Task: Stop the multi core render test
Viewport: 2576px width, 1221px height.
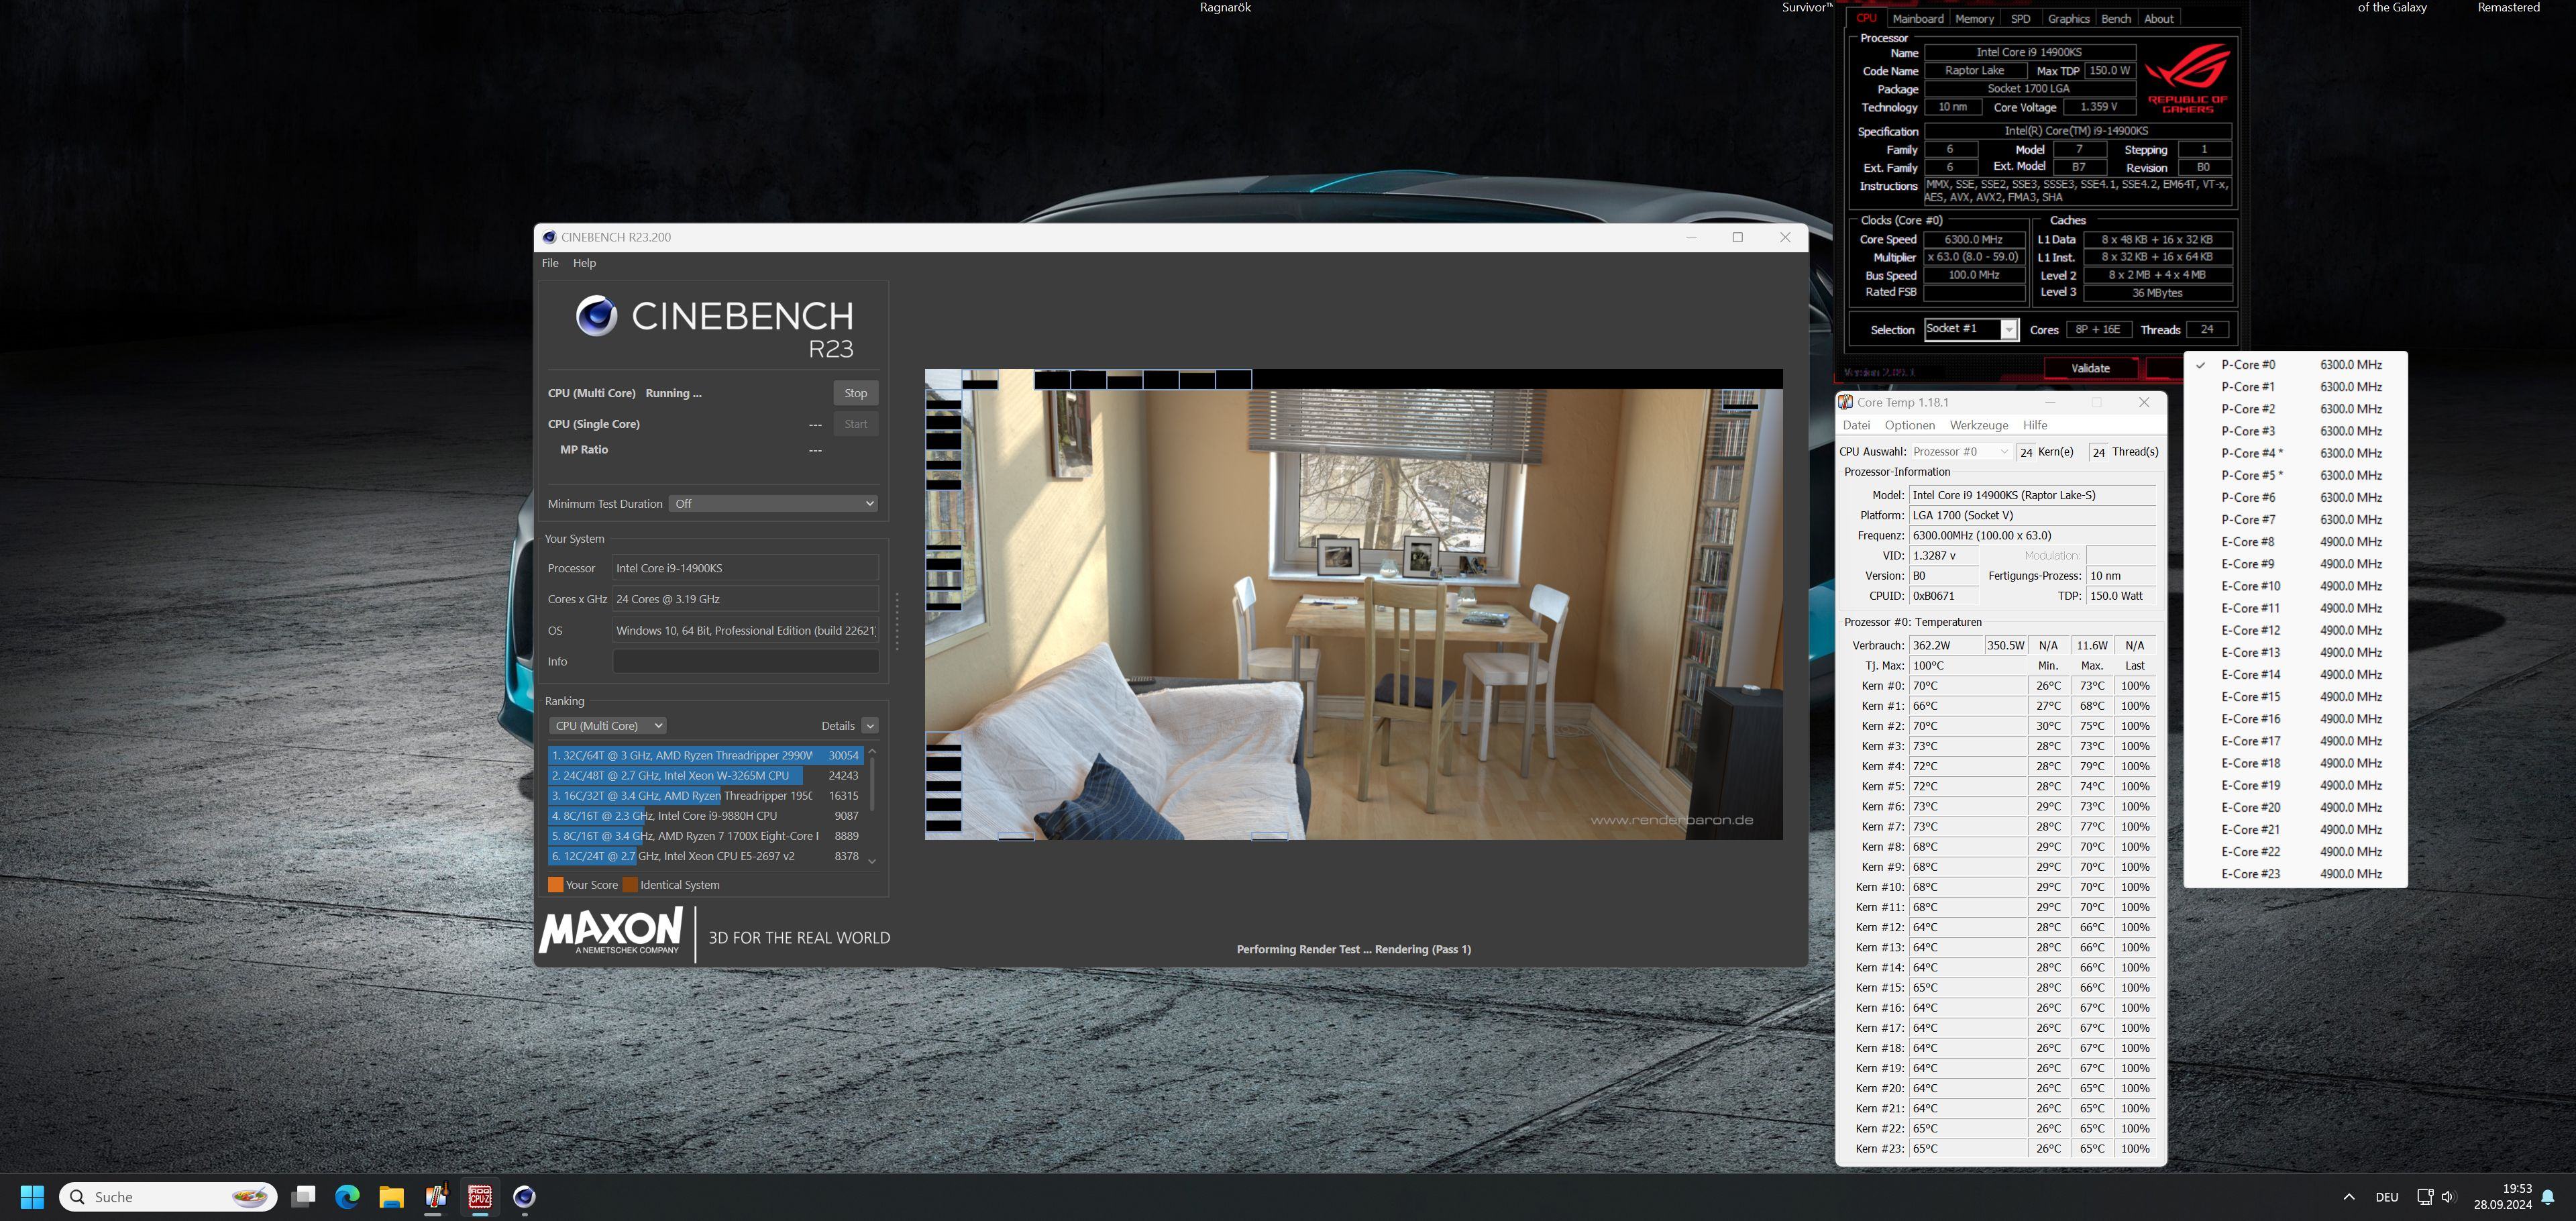Action: (855, 393)
